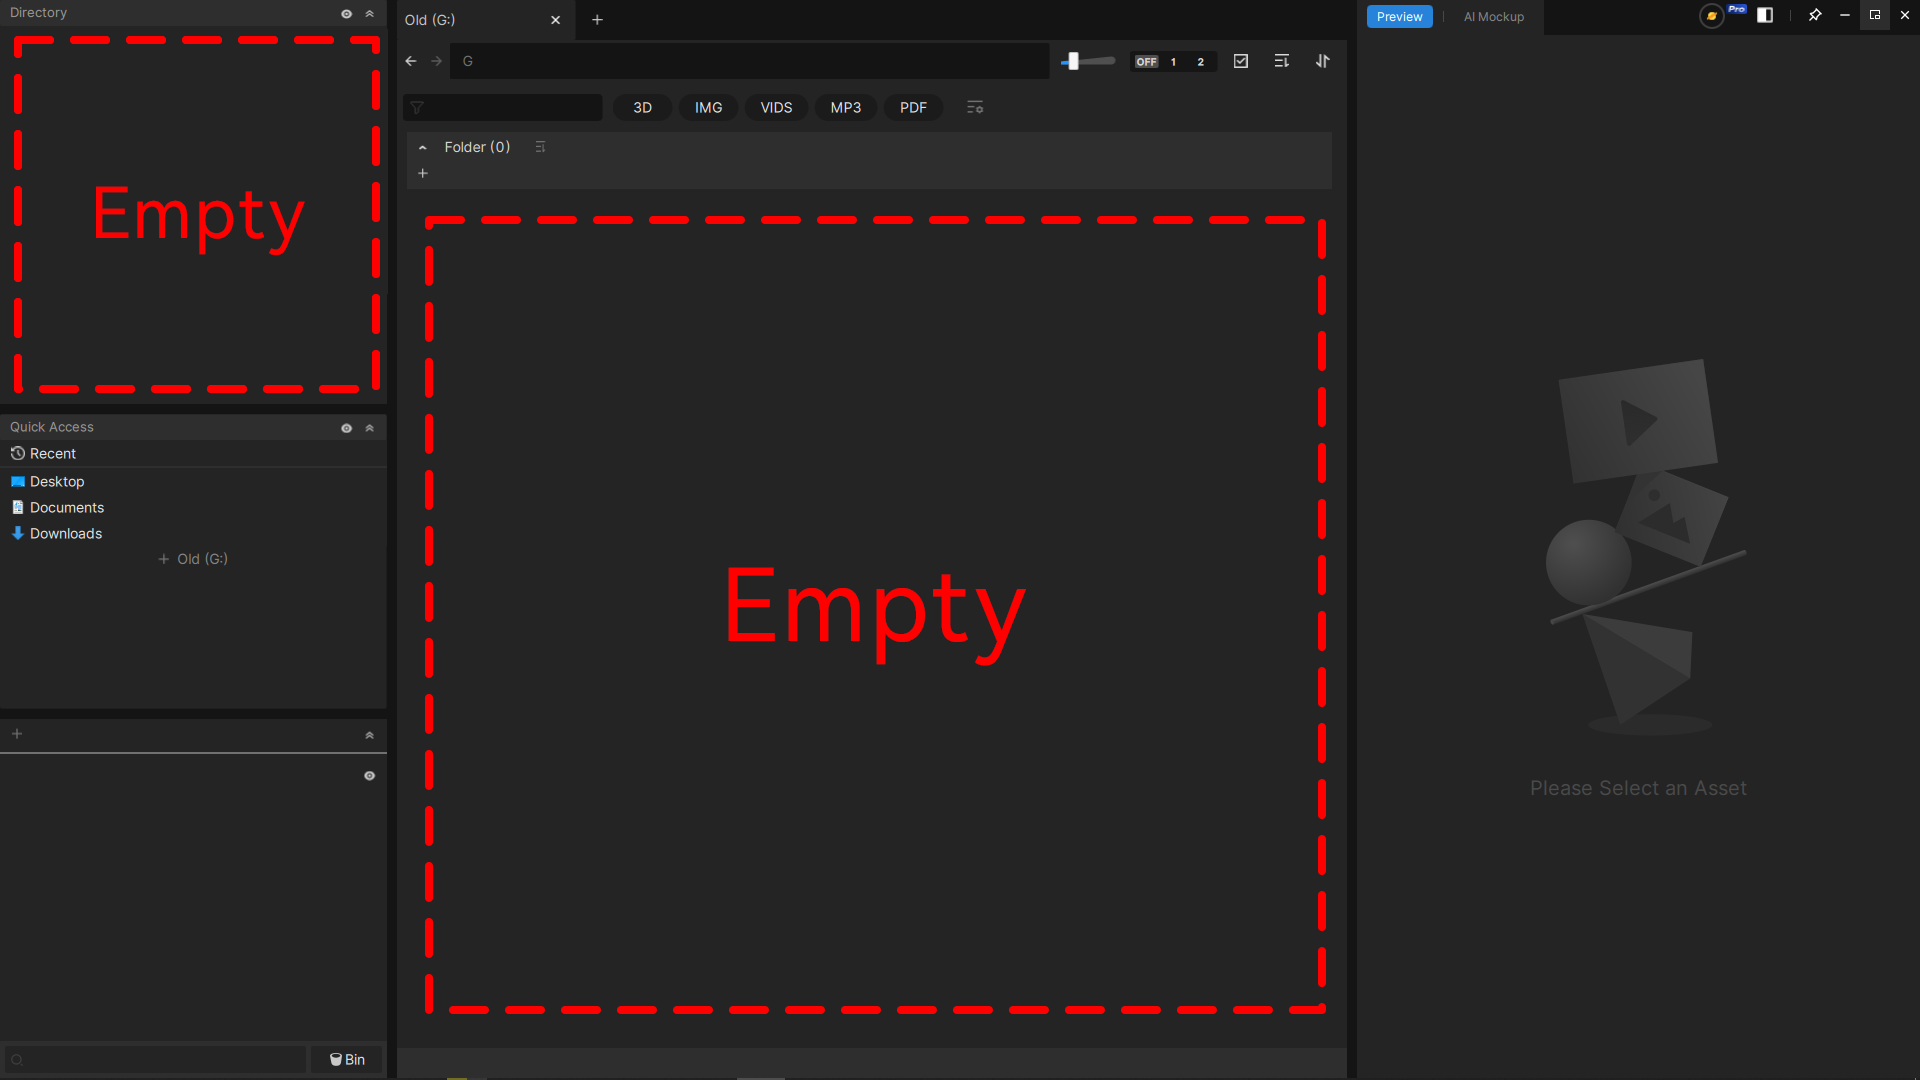This screenshot has height=1080, width=1920.
Task: Minimize the application window
Action: pyautogui.click(x=1845, y=15)
